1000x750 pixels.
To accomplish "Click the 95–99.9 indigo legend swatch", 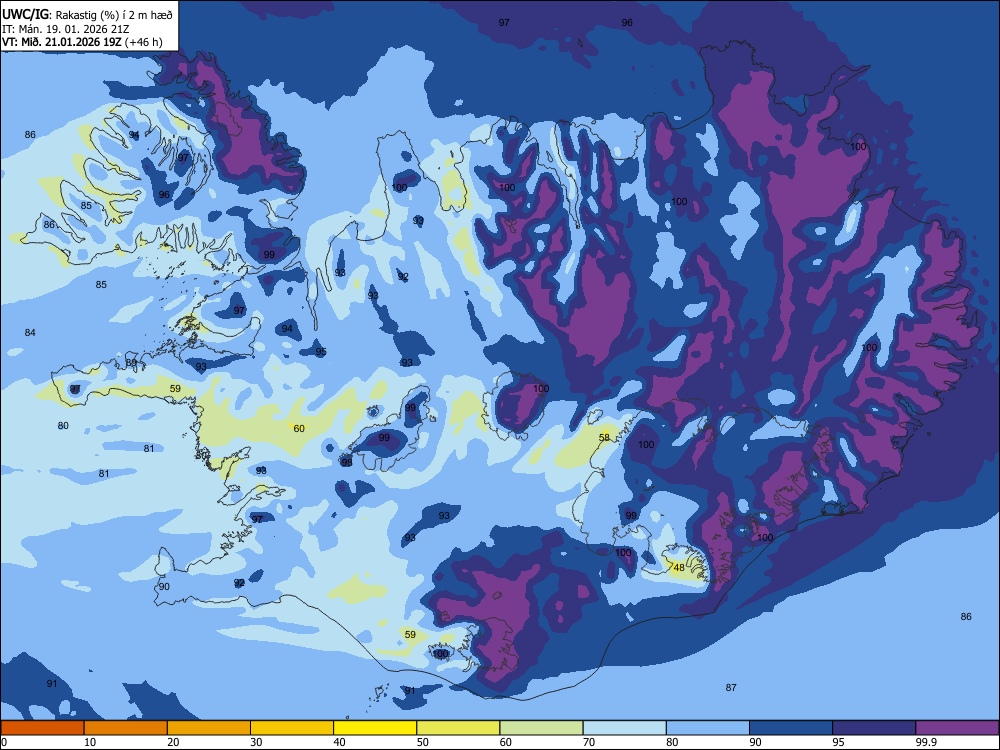I will click(x=874, y=728).
